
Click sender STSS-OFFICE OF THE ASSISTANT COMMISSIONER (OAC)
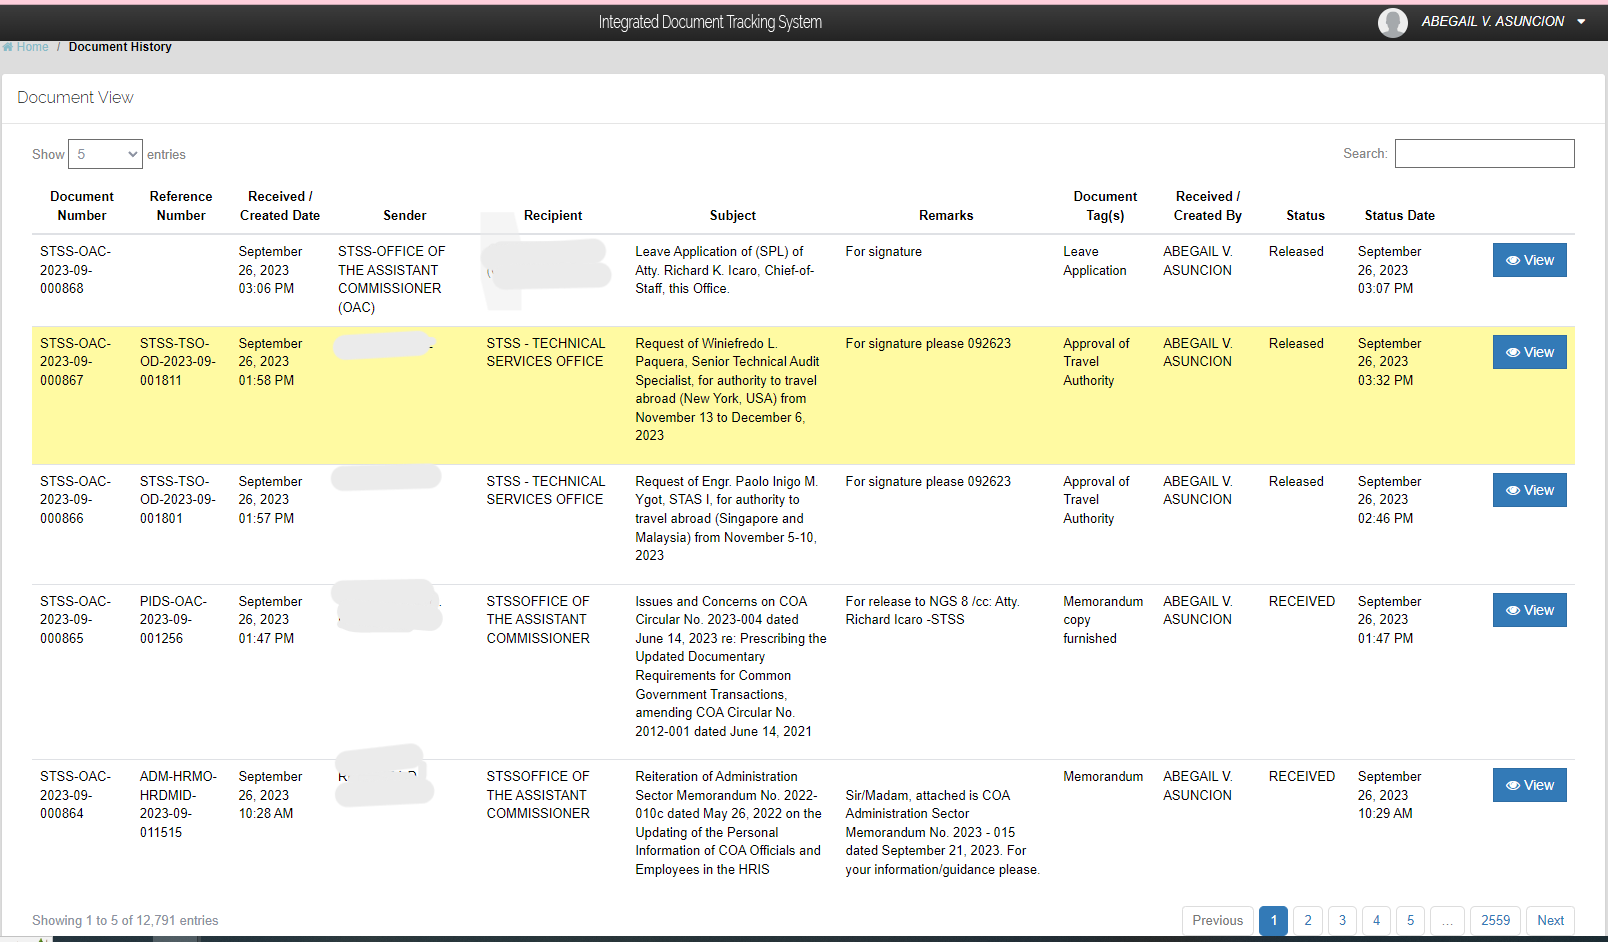pos(392,279)
